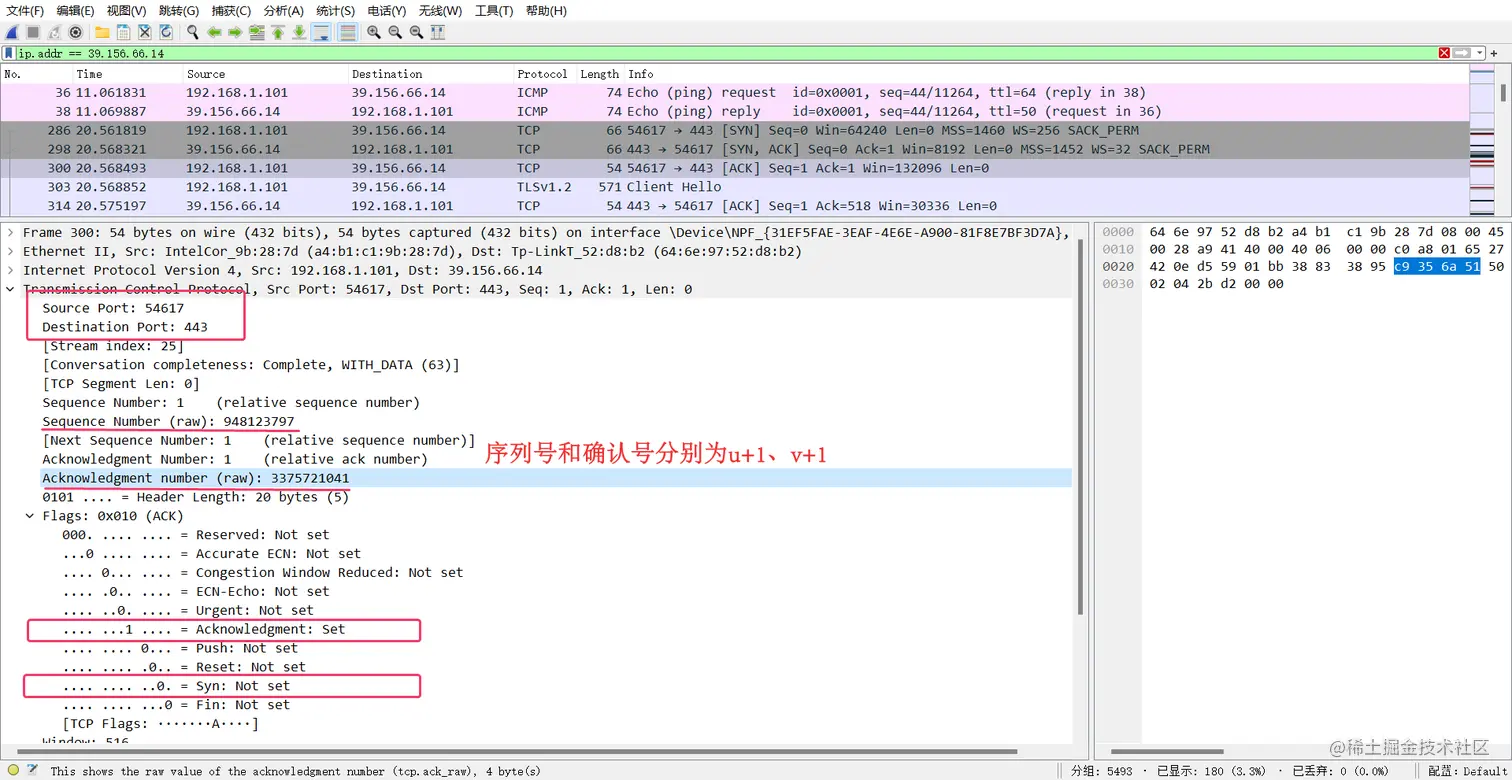The height and width of the screenshot is (780, 1512).
Task: Sort by the Protocol column header
Action: pyautogui.click(x=544, y=74)
